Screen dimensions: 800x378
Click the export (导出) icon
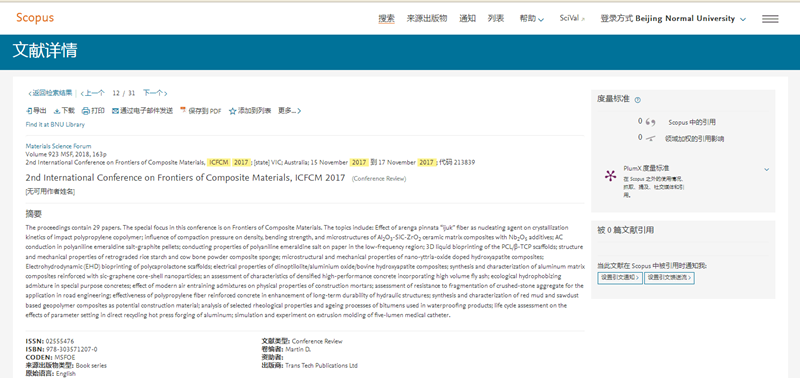pos(29,111)
